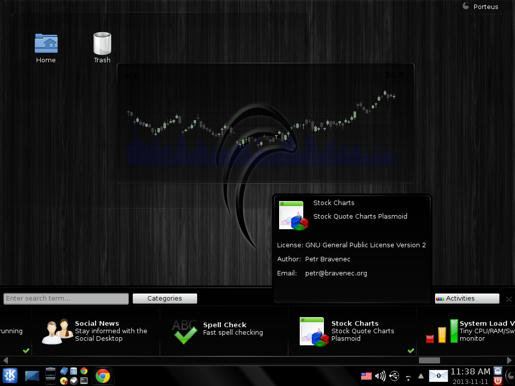Screen dimensions: 515x386
Task: Launch Google Chrome from the taskbar
Action: (x=103, y=376)
